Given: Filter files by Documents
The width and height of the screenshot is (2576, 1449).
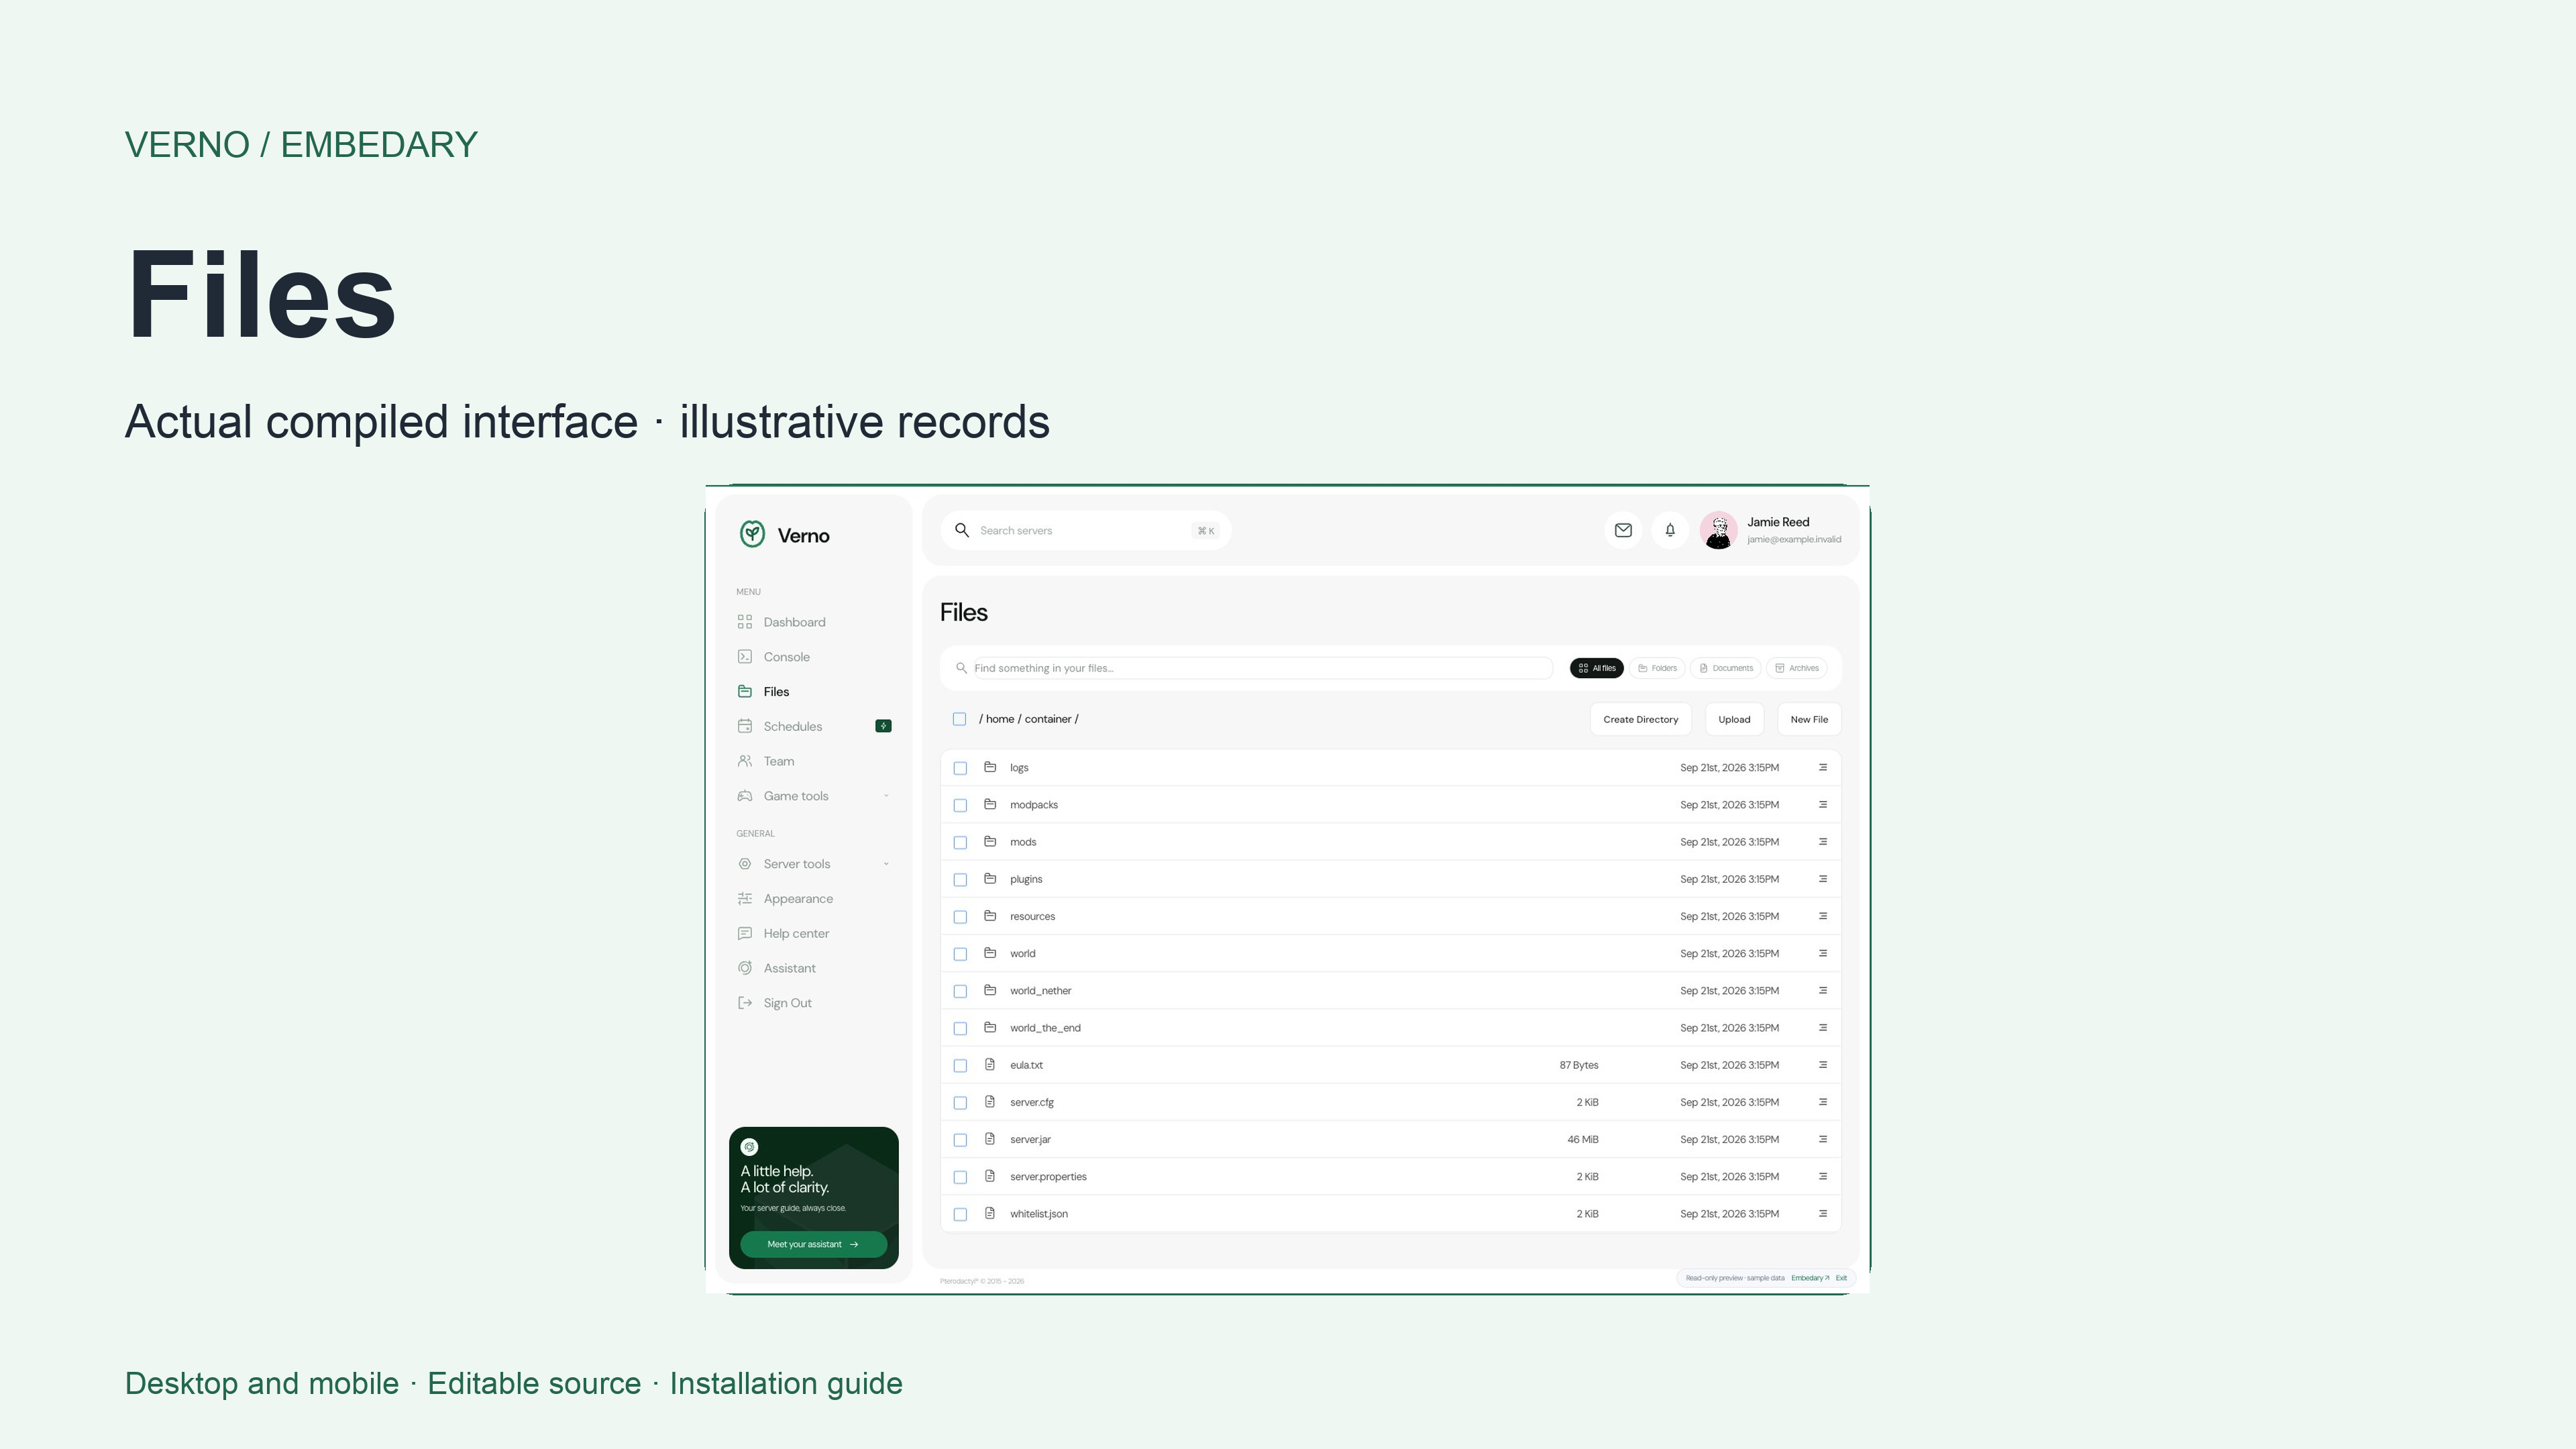Looking at the screenshot, I should tap(1726, 668).
